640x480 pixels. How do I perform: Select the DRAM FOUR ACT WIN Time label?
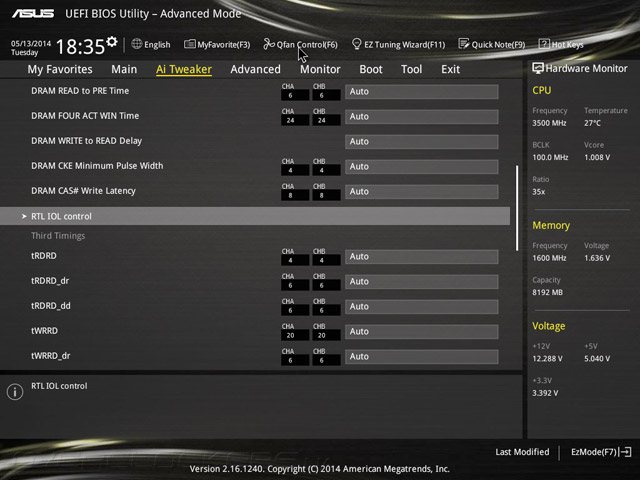pos(85,116)
